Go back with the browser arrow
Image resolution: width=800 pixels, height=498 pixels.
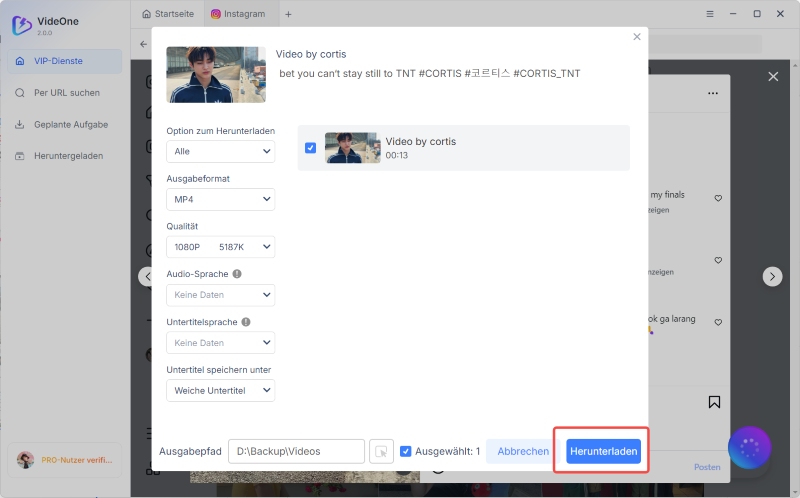click(x=143, y=44)
